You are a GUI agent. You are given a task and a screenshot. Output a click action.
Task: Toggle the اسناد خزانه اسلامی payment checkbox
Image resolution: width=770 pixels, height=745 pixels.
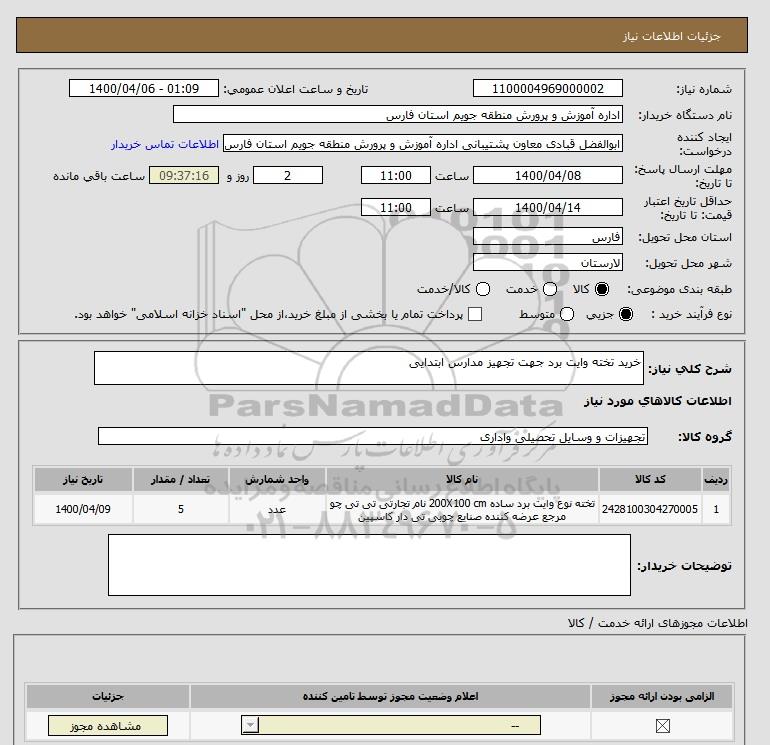475,314
